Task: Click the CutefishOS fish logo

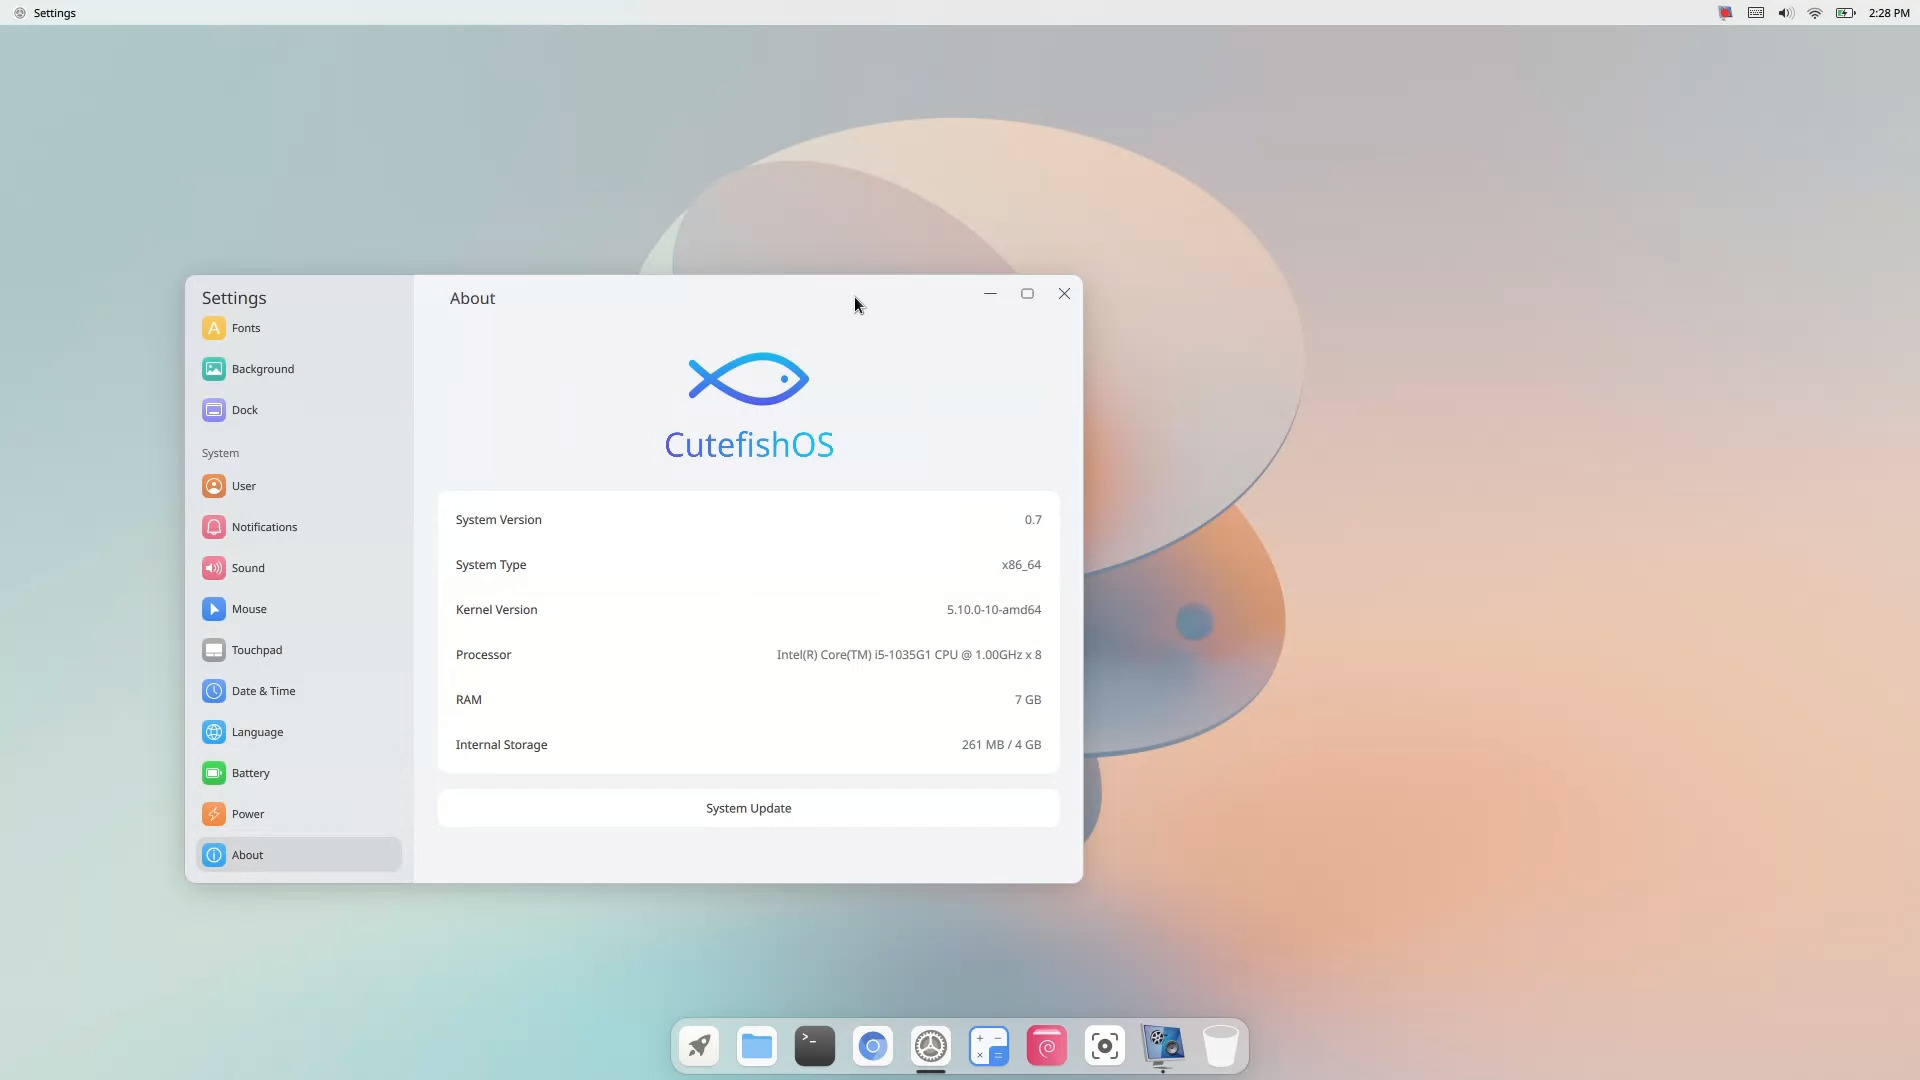Action: click(x=748, y=379)
